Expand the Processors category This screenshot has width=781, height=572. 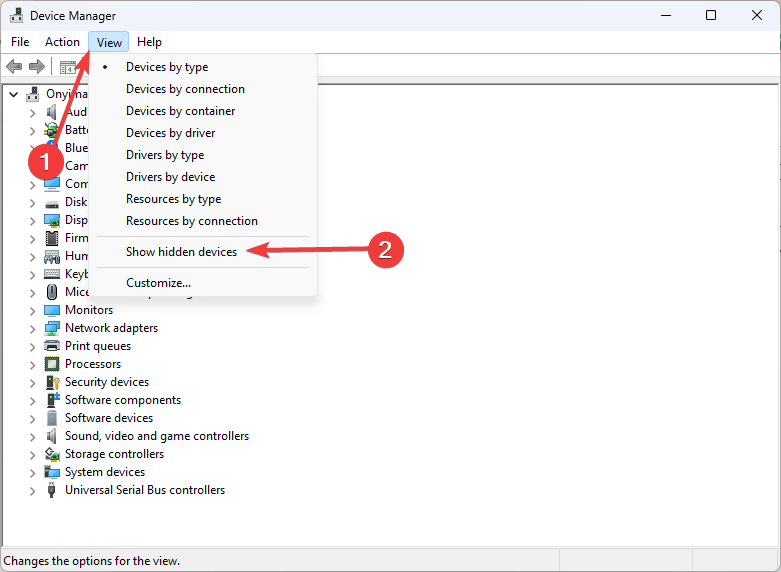(x=32, y=365)
